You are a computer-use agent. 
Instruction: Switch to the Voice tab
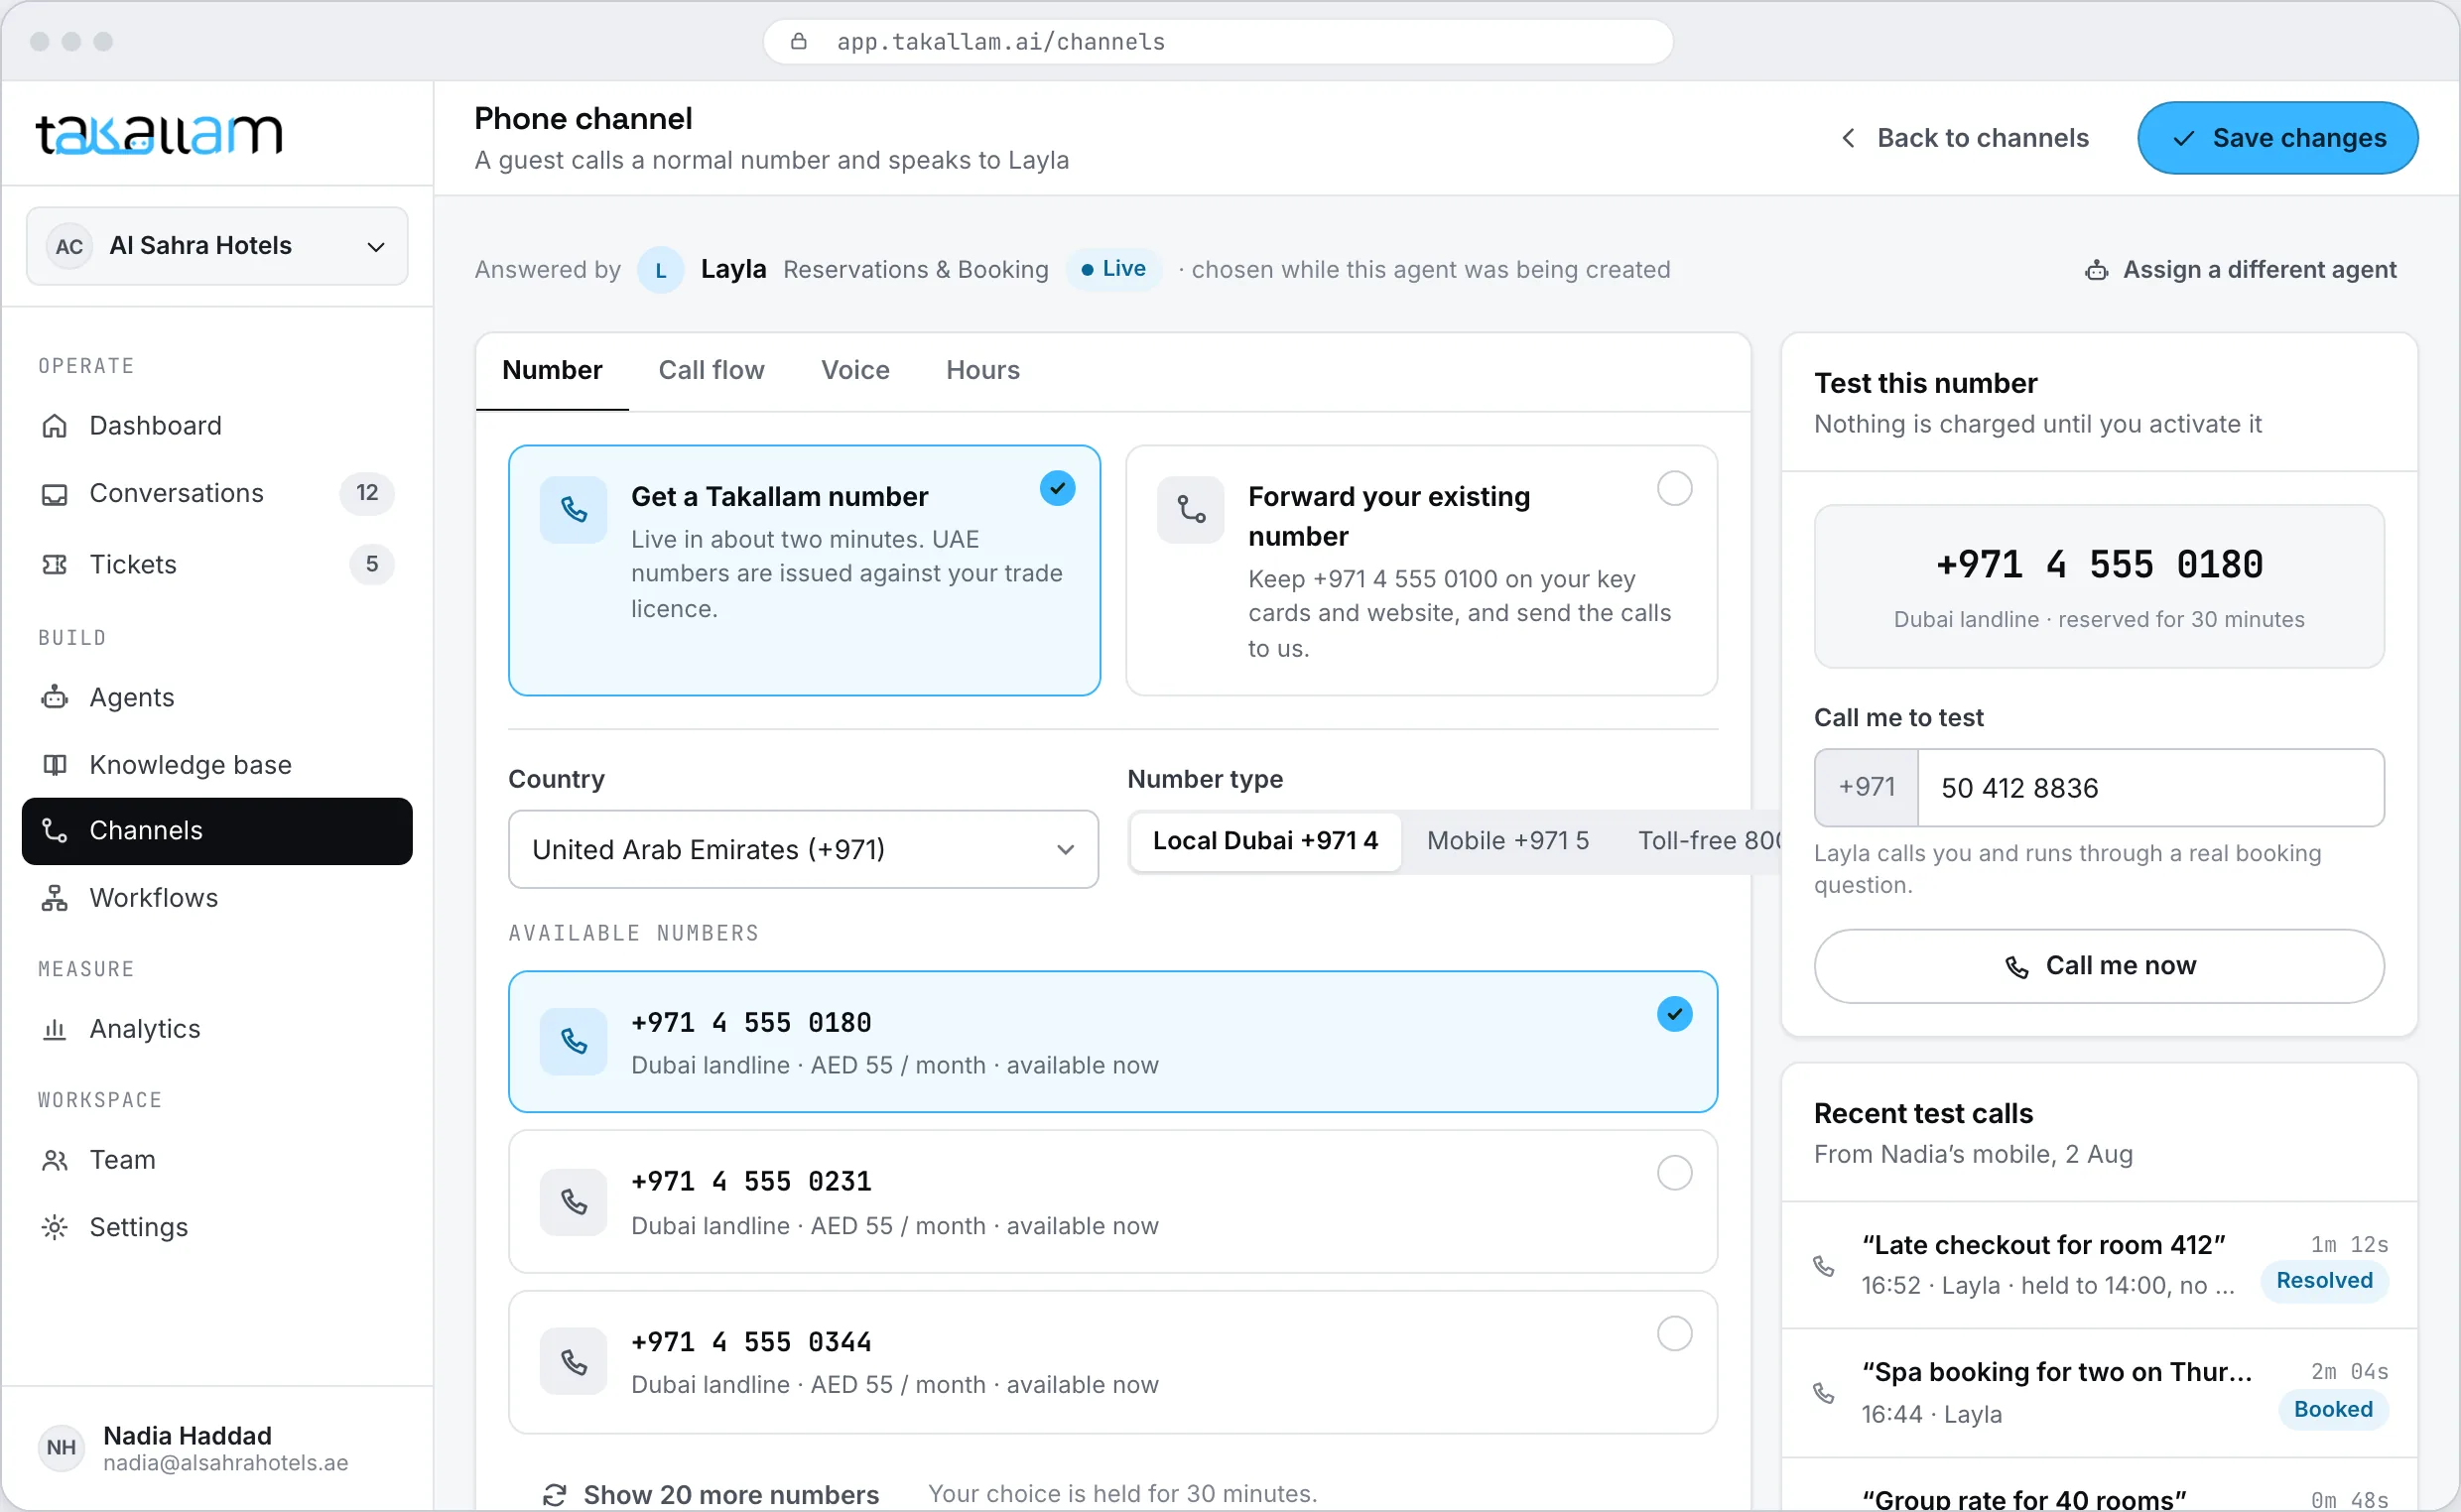[x=855, y=371]
